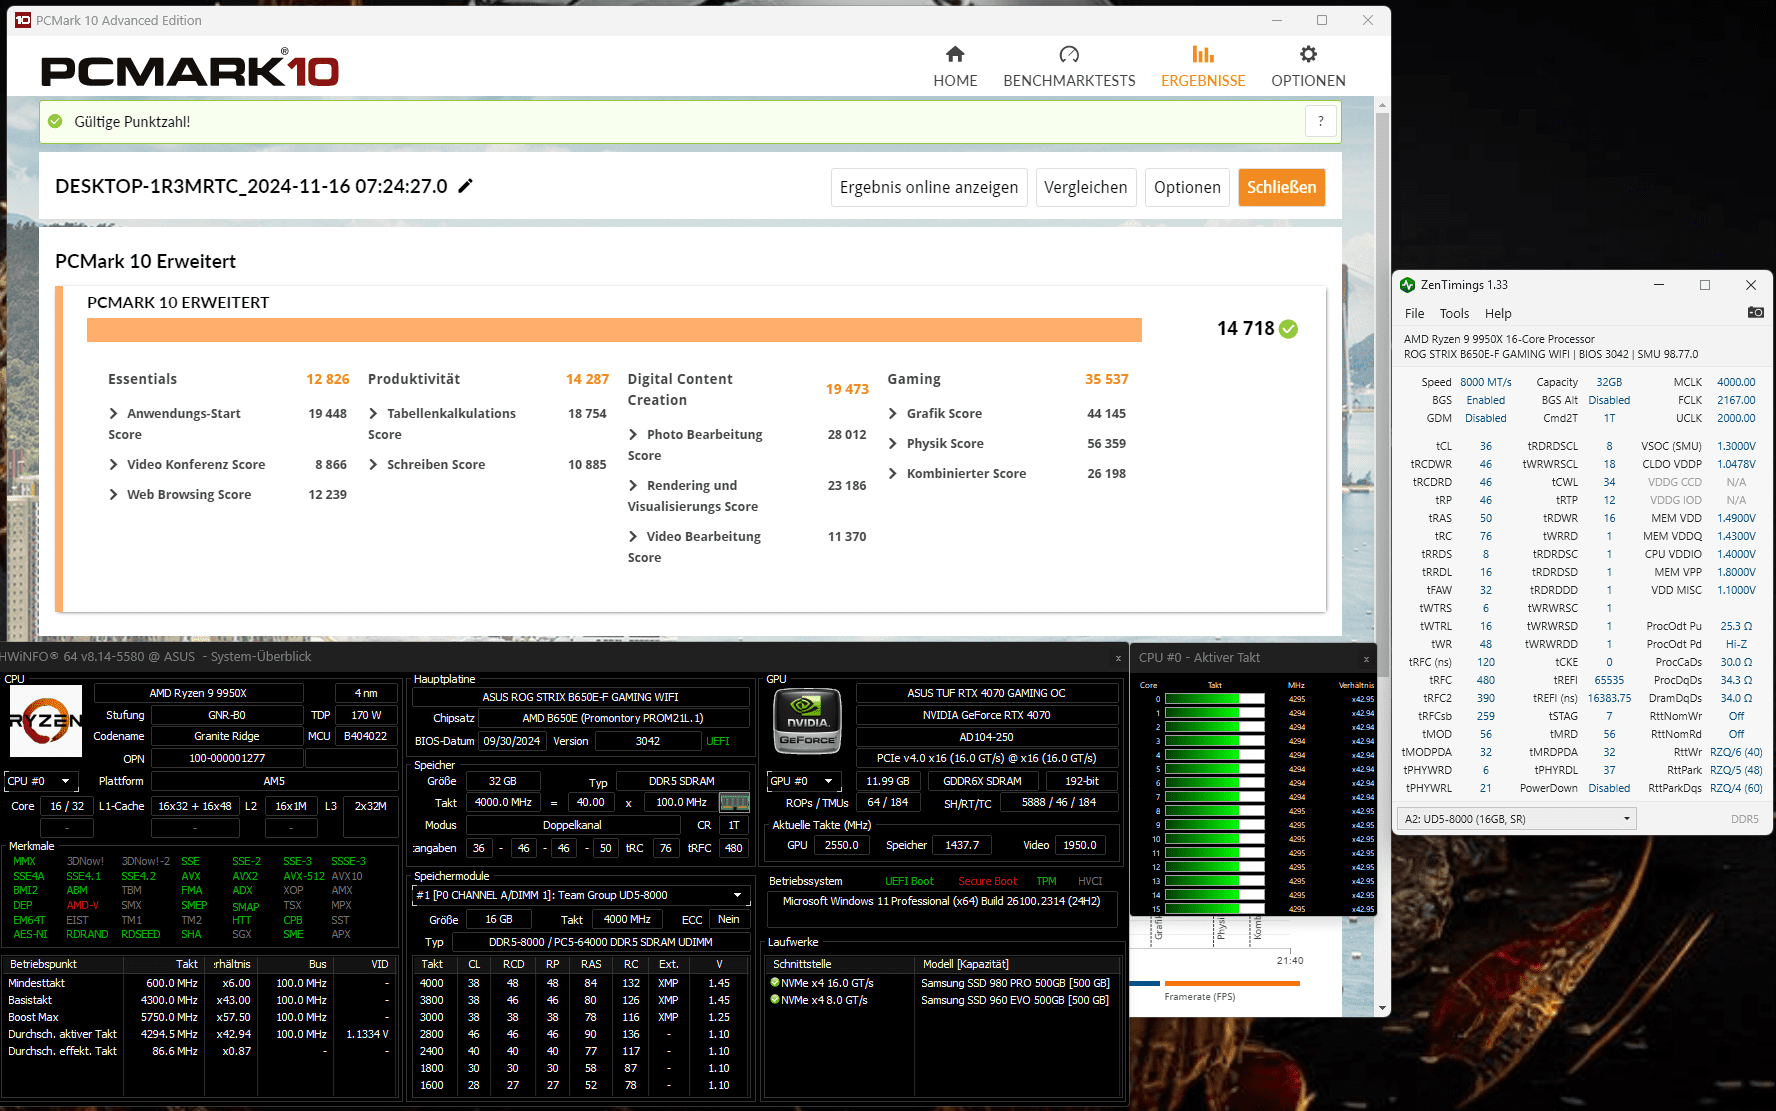Click the NVIDIA GeForce logo in HWiNFO
The width and height of the screenshot is (1776, 1111).
[x=808, y=720]
